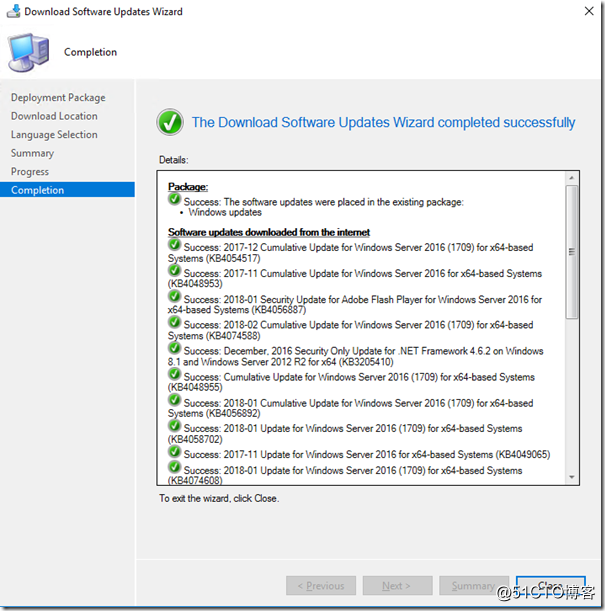
Task: Click the Summary button at the bottom
Action: point(474,586)
